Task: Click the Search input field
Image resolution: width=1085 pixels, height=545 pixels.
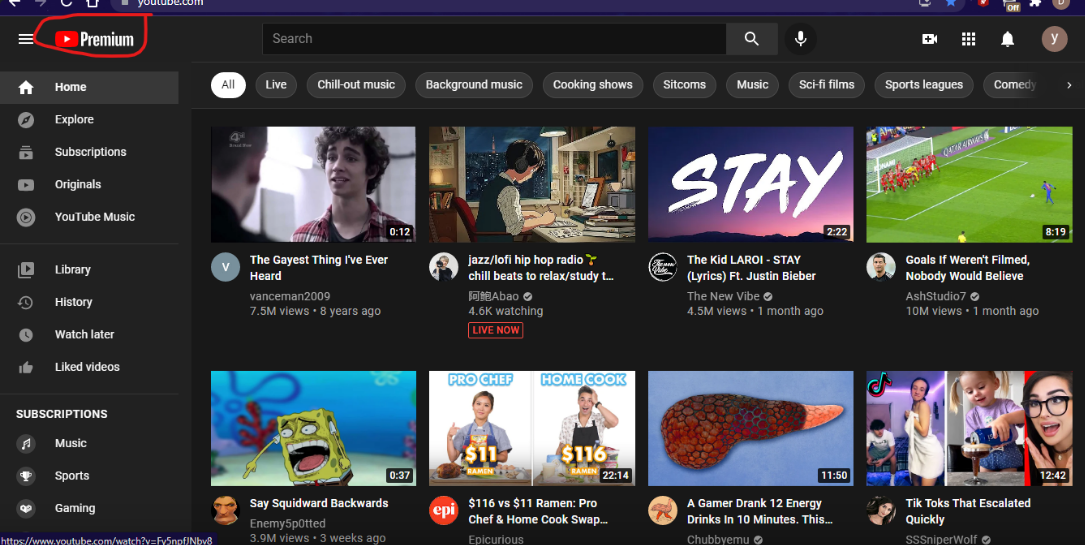Action: pos(494,39)
